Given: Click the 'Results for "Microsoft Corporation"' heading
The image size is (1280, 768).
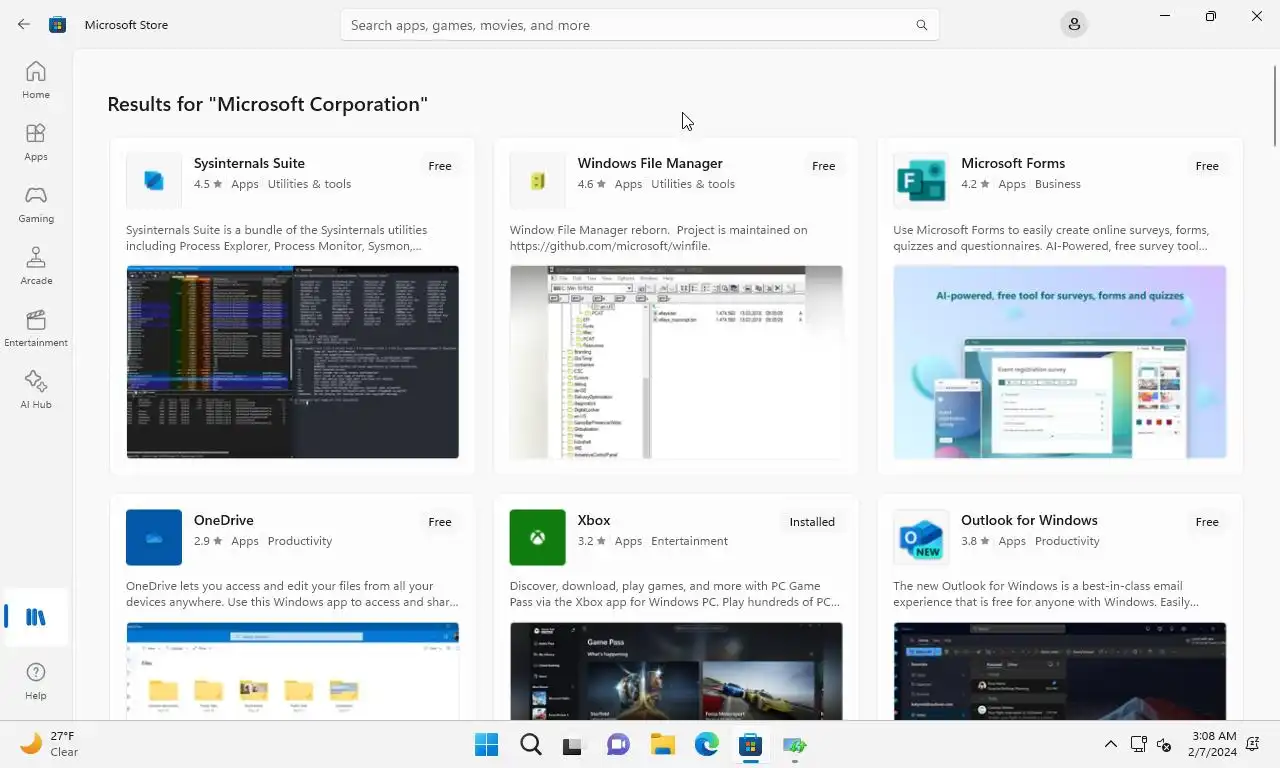Looking at the screenshot, I should [267, 104].
